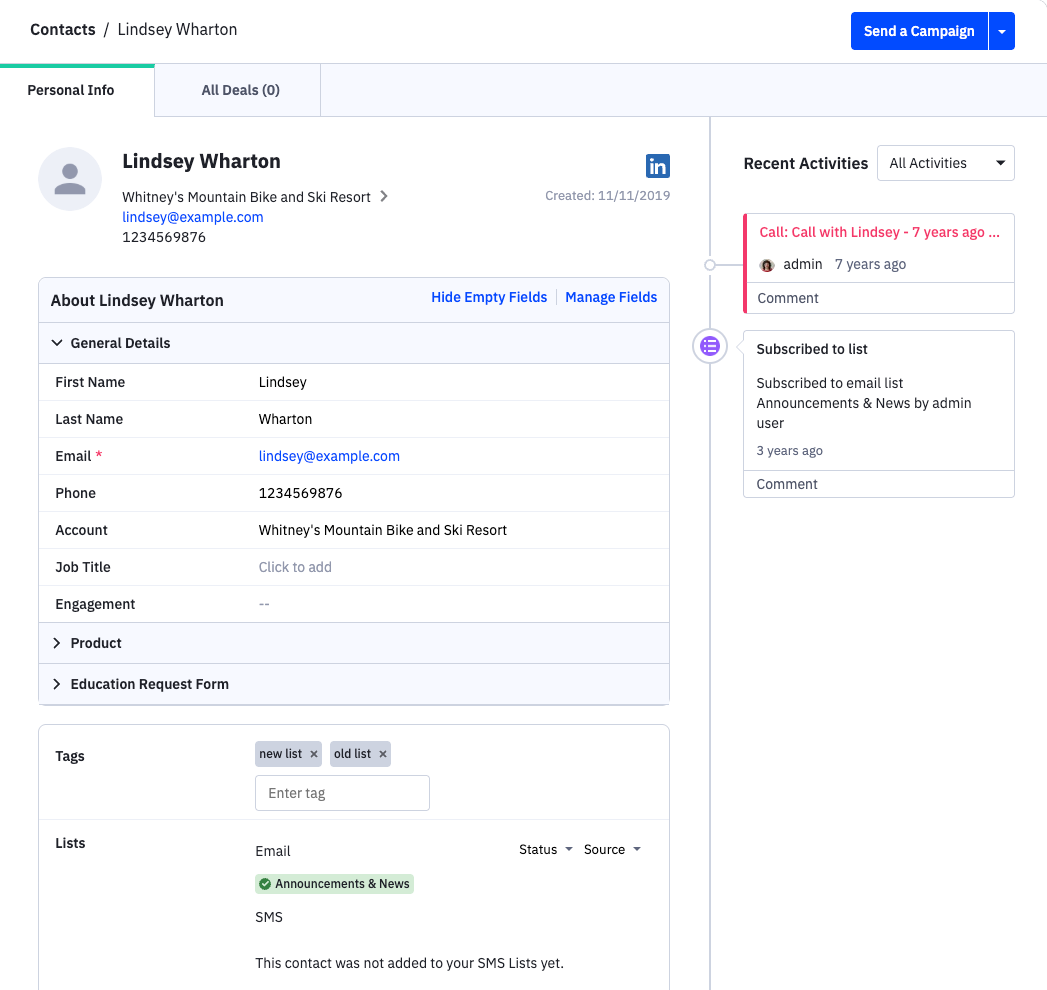
Task: Expand the Education Request Form section
Action: pyautogui.click(x=354, y=684)
